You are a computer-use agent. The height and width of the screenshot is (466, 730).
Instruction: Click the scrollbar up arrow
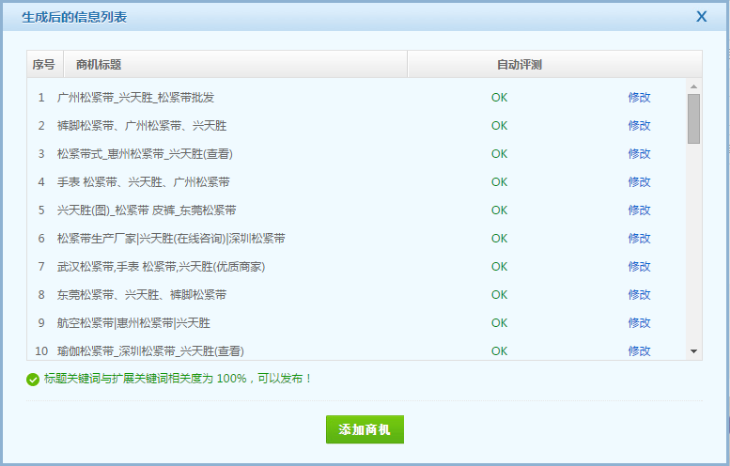click(694, 86)
